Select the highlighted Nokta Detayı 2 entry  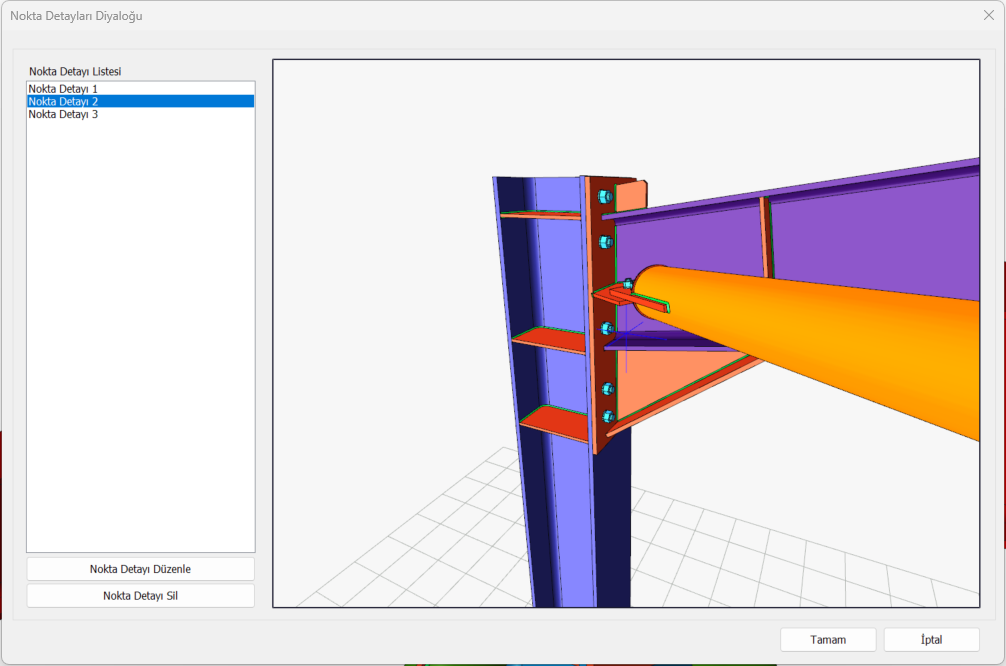[x=63, y=101]
